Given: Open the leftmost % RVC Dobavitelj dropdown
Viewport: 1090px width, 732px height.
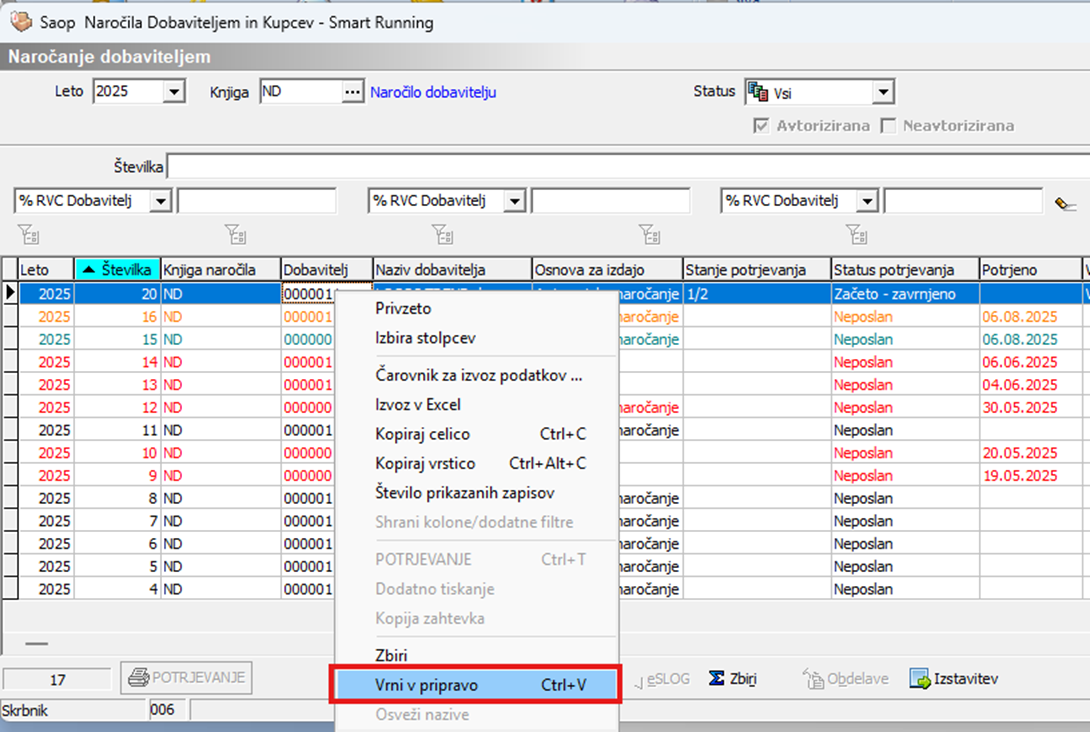Looking at the screenshot, I should (161, 201).
